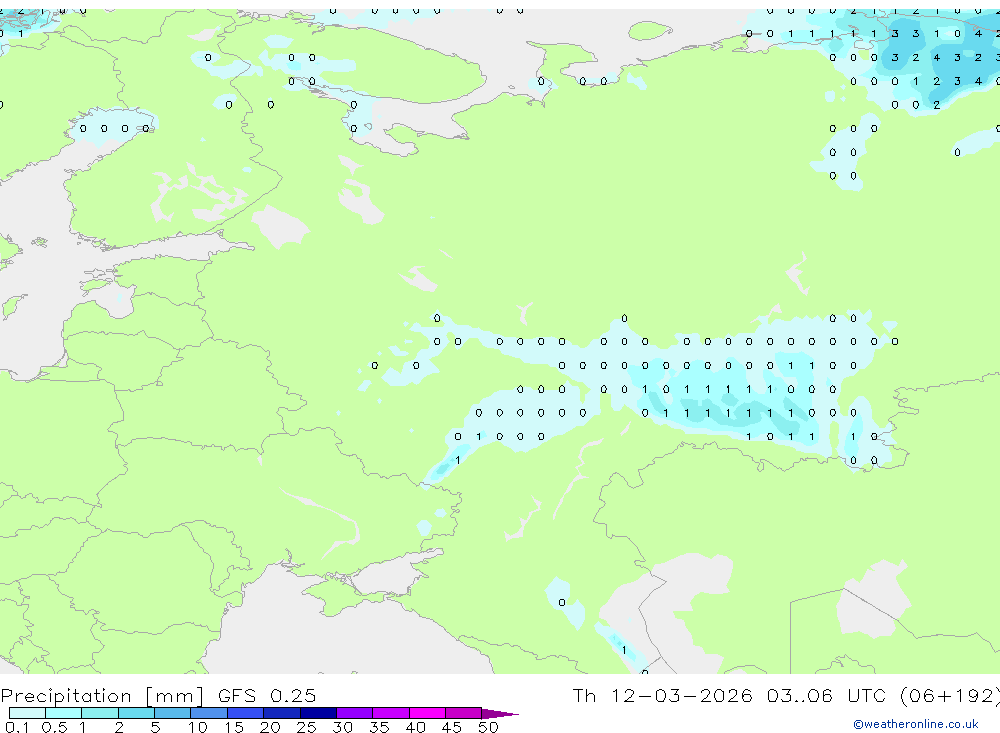Select the 35–40 mm legend color swatch
1000x733 pixels.
391,713
